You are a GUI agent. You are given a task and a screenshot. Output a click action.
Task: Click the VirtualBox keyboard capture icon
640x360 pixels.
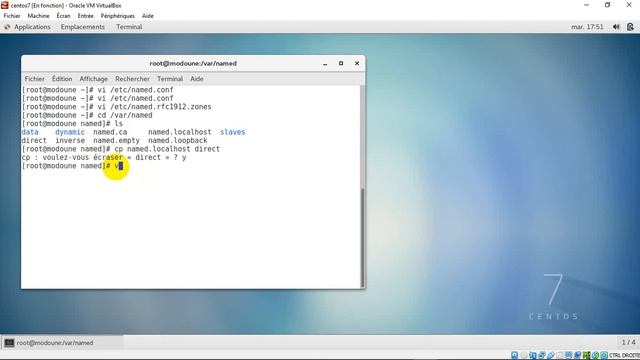604,356
